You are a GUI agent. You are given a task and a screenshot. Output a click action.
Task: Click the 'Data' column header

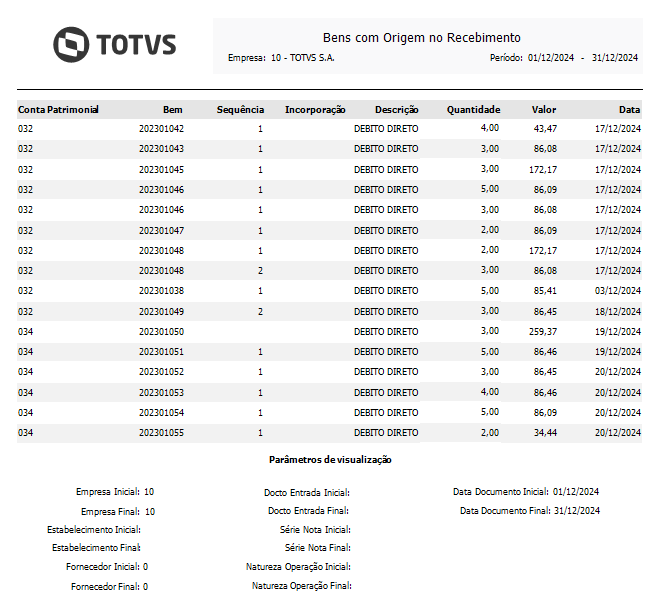tap(629, 110)
